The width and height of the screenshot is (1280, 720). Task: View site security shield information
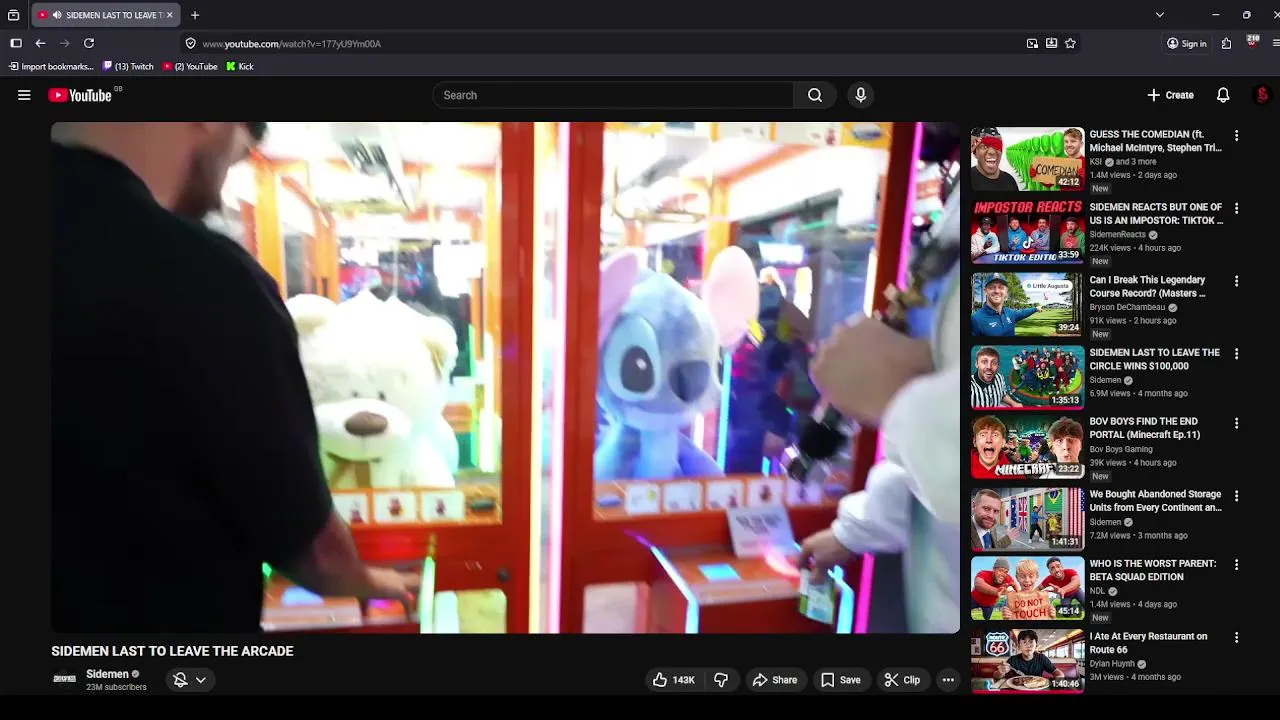[x=190, y=43]
